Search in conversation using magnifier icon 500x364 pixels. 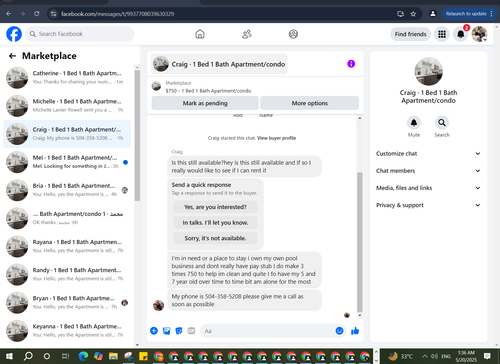pos(442,123)
